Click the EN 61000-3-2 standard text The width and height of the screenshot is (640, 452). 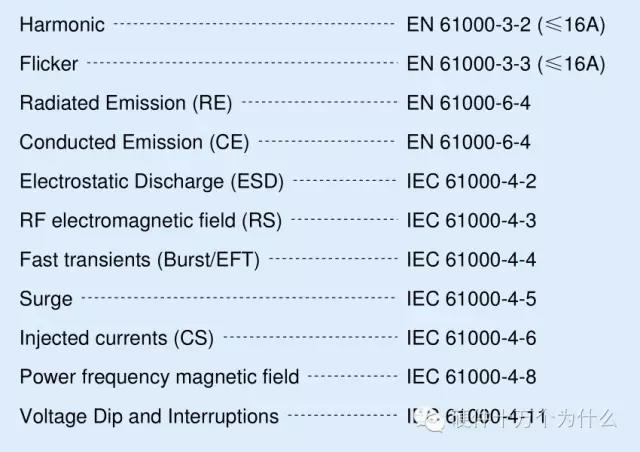[x=506, y=24]
